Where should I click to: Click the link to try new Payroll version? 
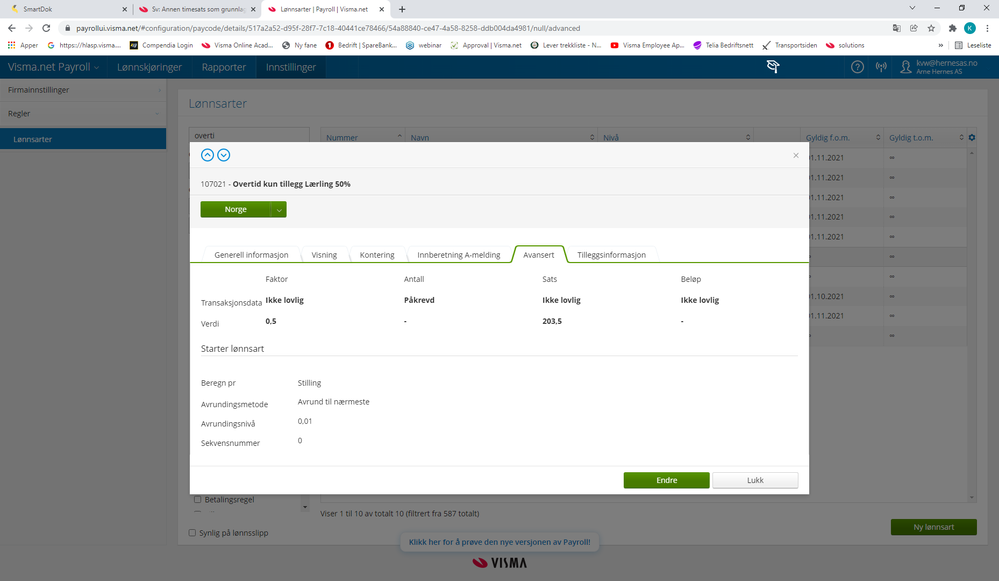[500, 542]
